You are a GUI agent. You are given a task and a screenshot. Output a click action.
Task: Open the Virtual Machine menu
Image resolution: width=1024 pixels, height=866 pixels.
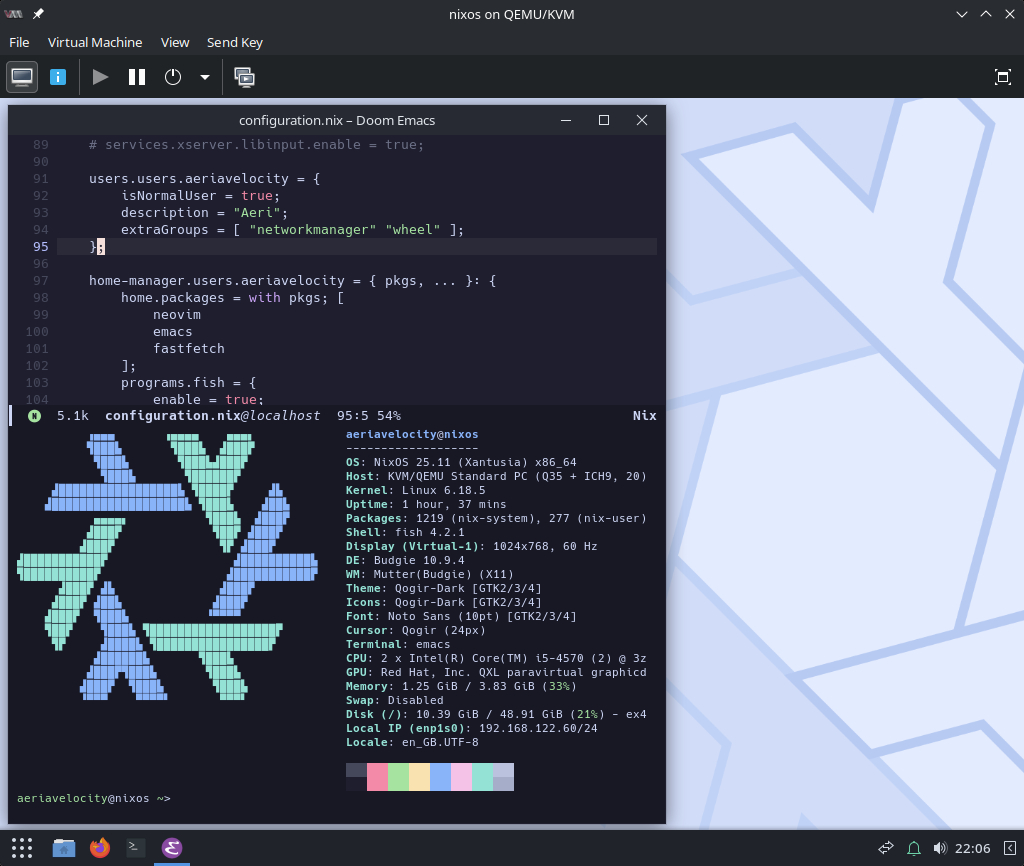pyautogui.click(x=95, y=42)
